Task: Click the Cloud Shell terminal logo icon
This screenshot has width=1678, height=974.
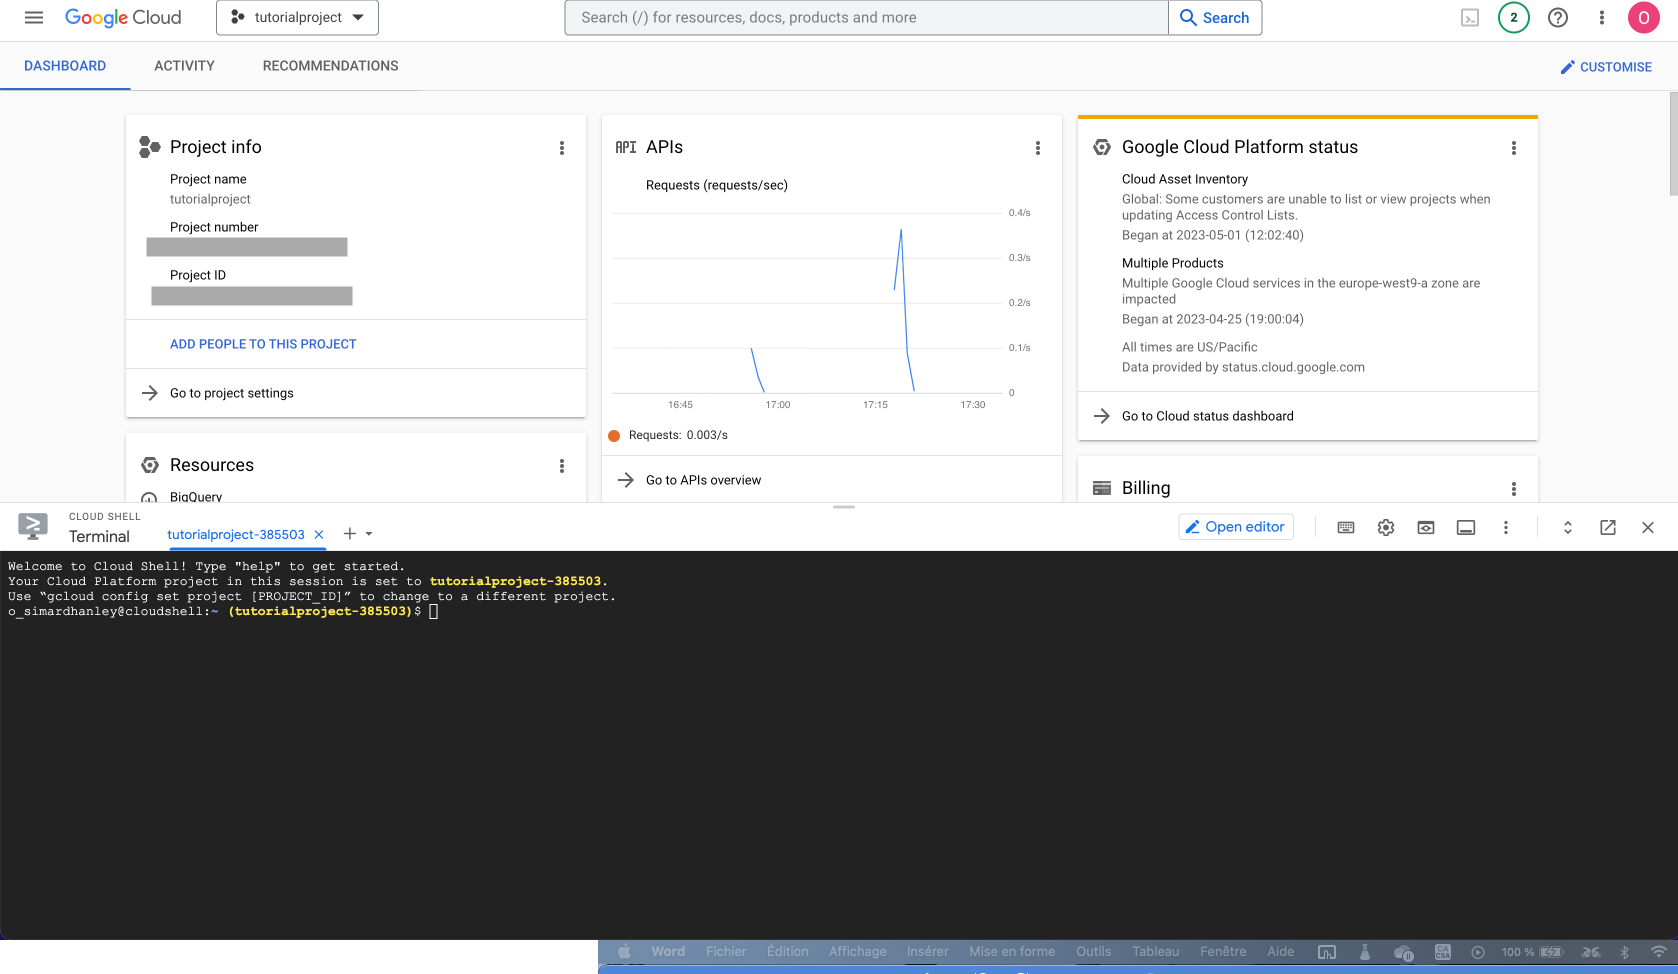Action: click(33, 526)
